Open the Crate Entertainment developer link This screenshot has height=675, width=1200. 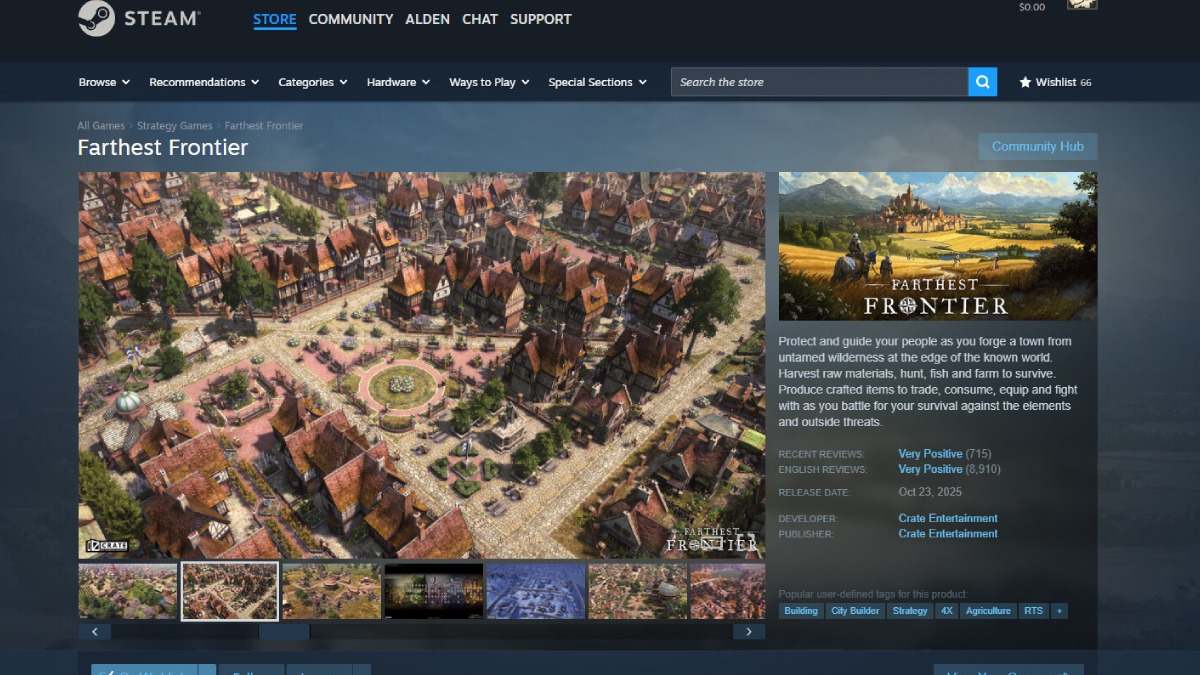[947, 518]
